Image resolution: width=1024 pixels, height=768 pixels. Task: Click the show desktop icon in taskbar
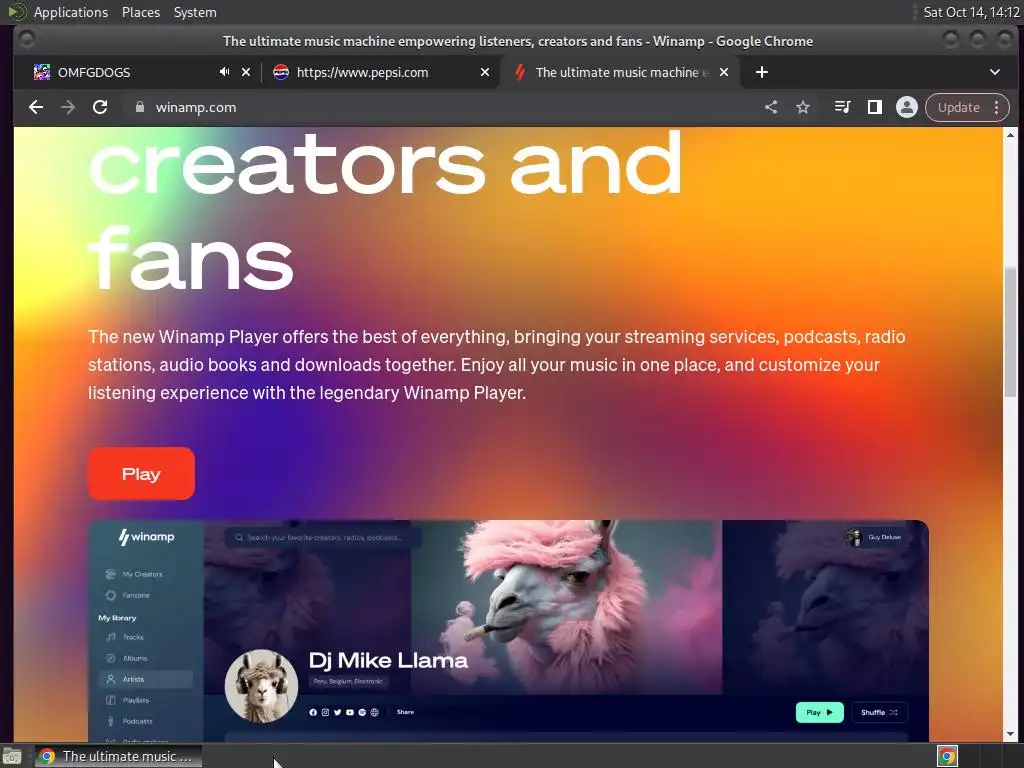pos(12,757)
